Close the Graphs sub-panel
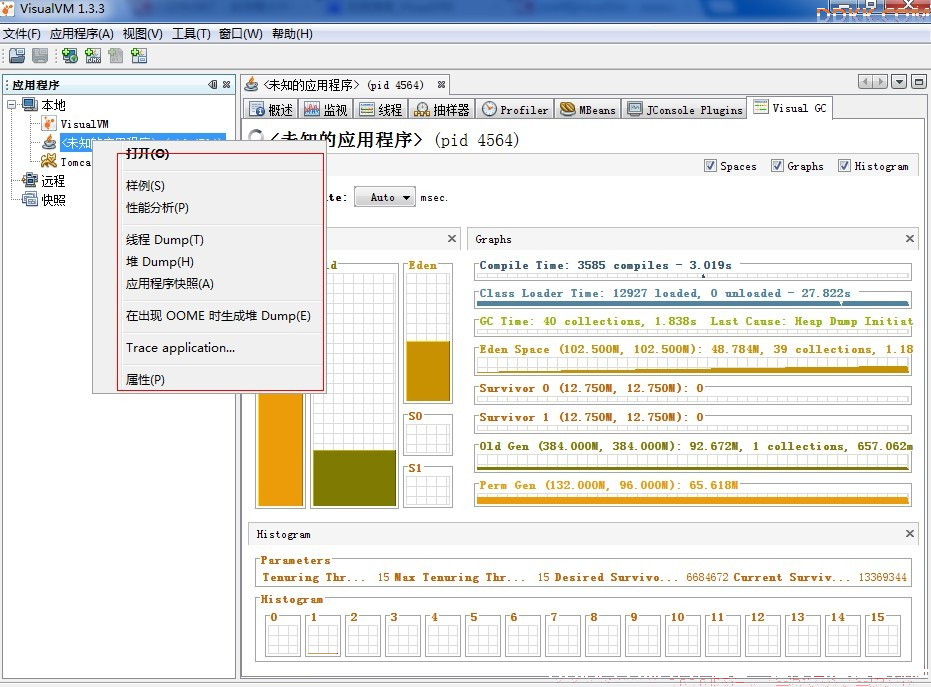 910,238
